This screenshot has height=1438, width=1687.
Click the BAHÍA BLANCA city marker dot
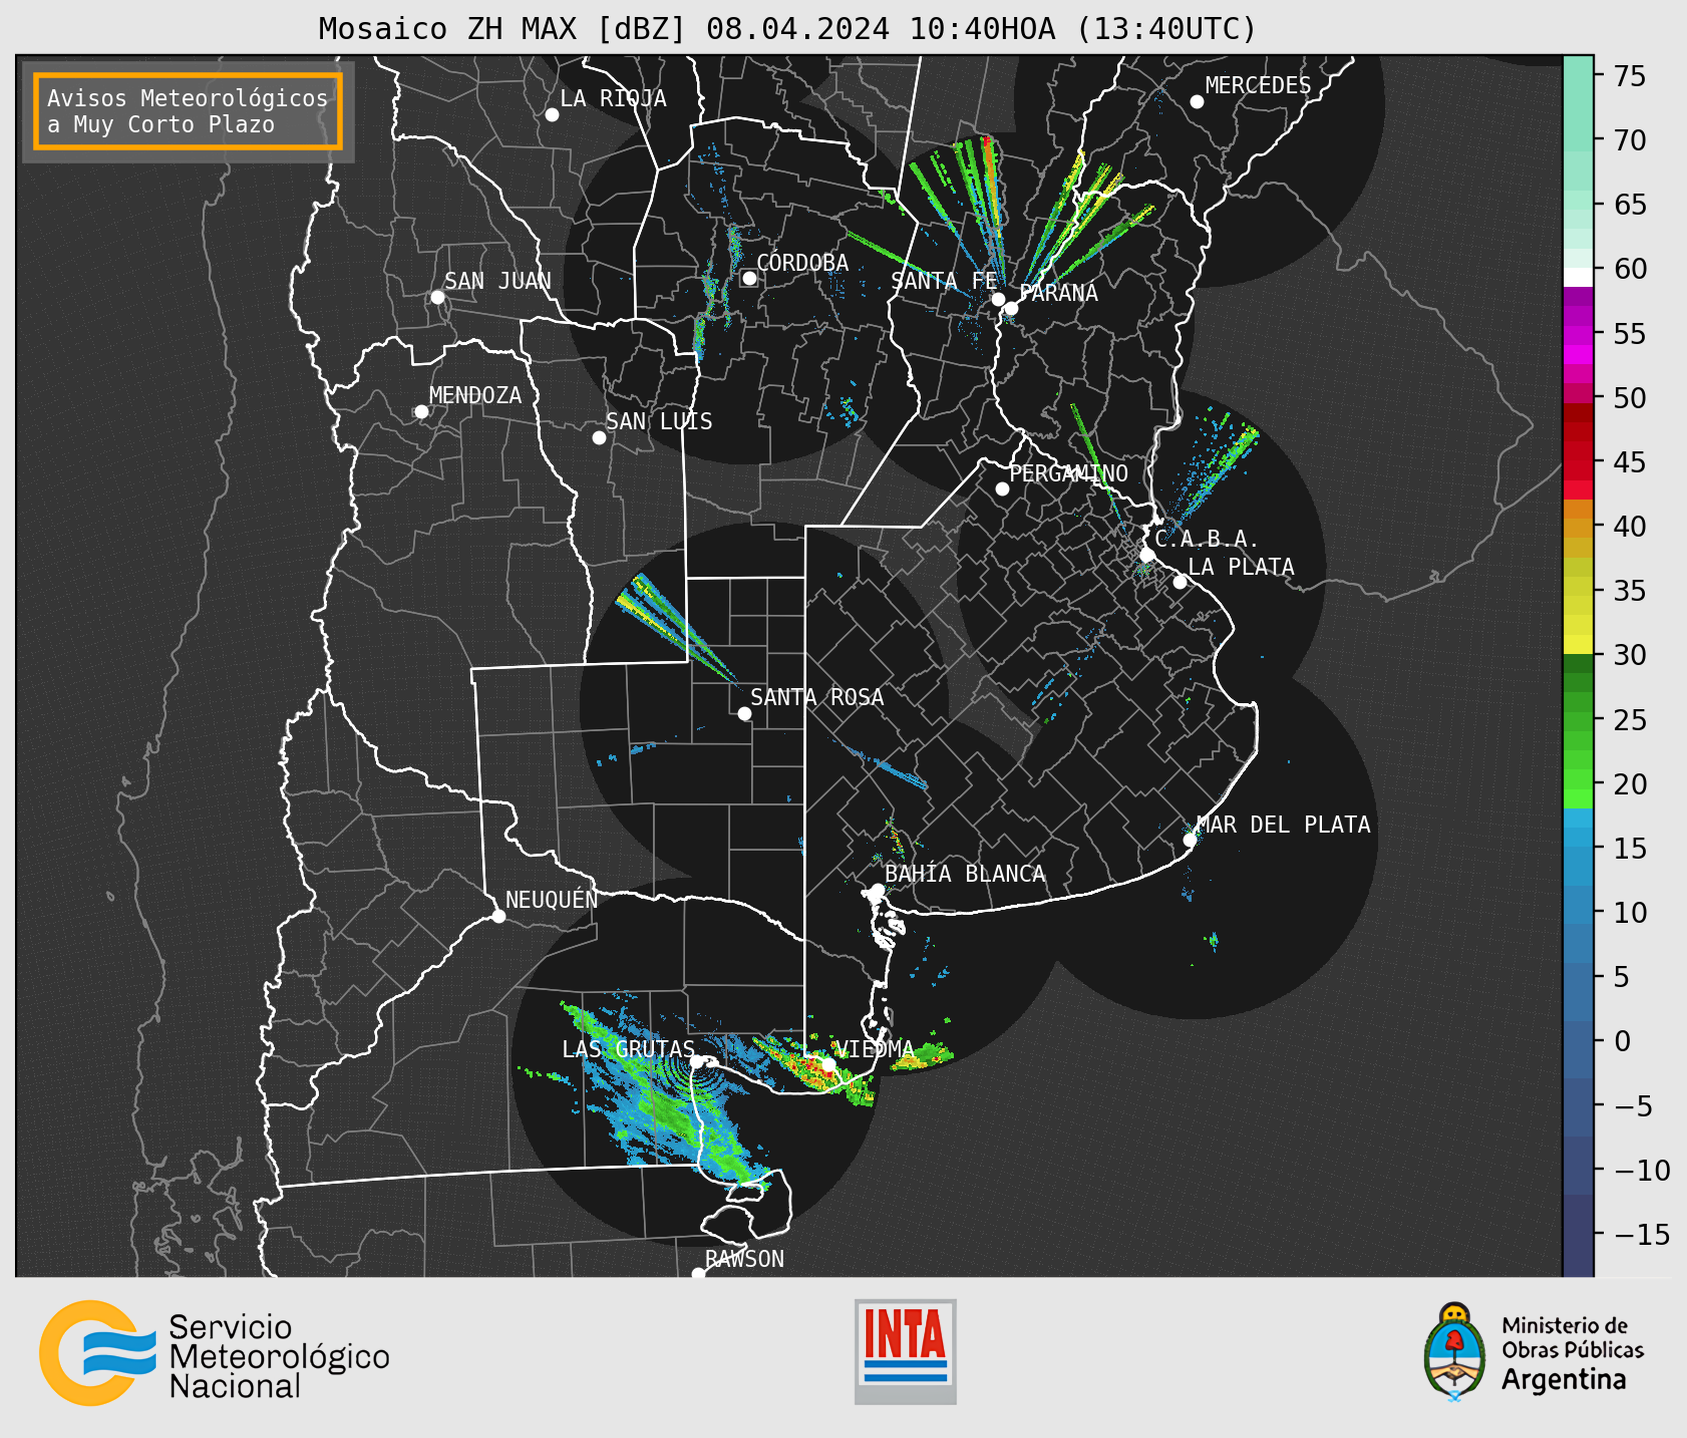pyautogui.click(x=877, y=890)
